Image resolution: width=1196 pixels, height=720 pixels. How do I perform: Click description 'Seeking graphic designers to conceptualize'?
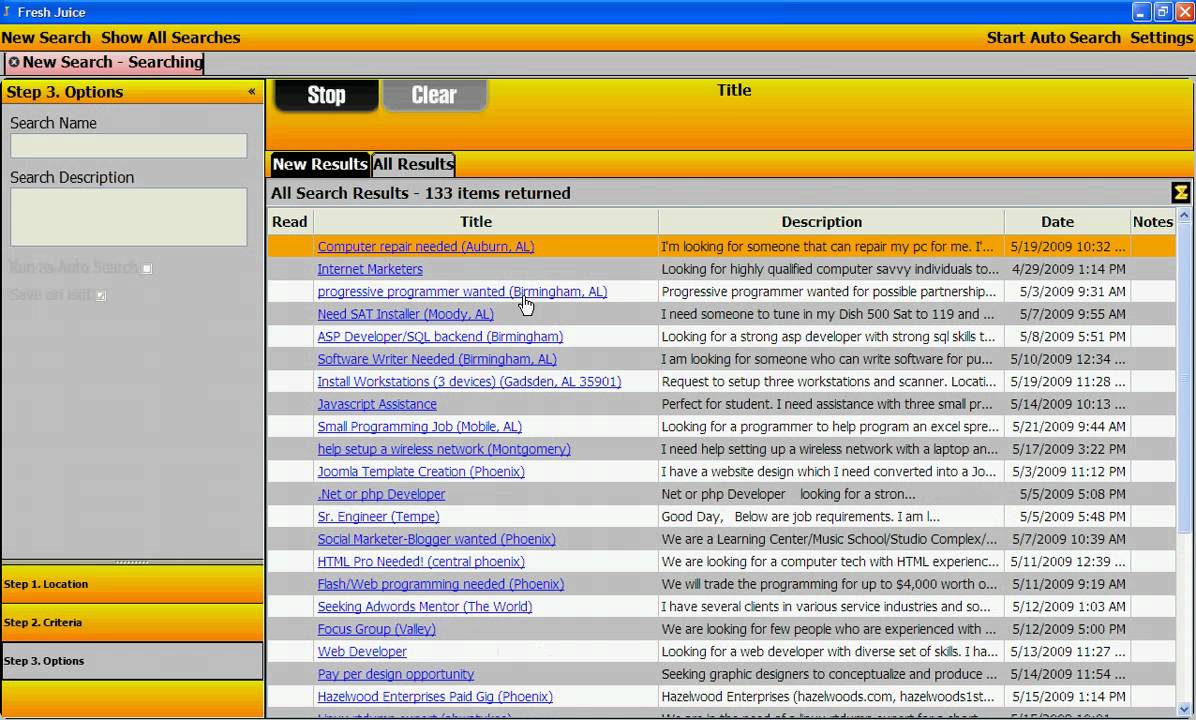tap(831, 674)
